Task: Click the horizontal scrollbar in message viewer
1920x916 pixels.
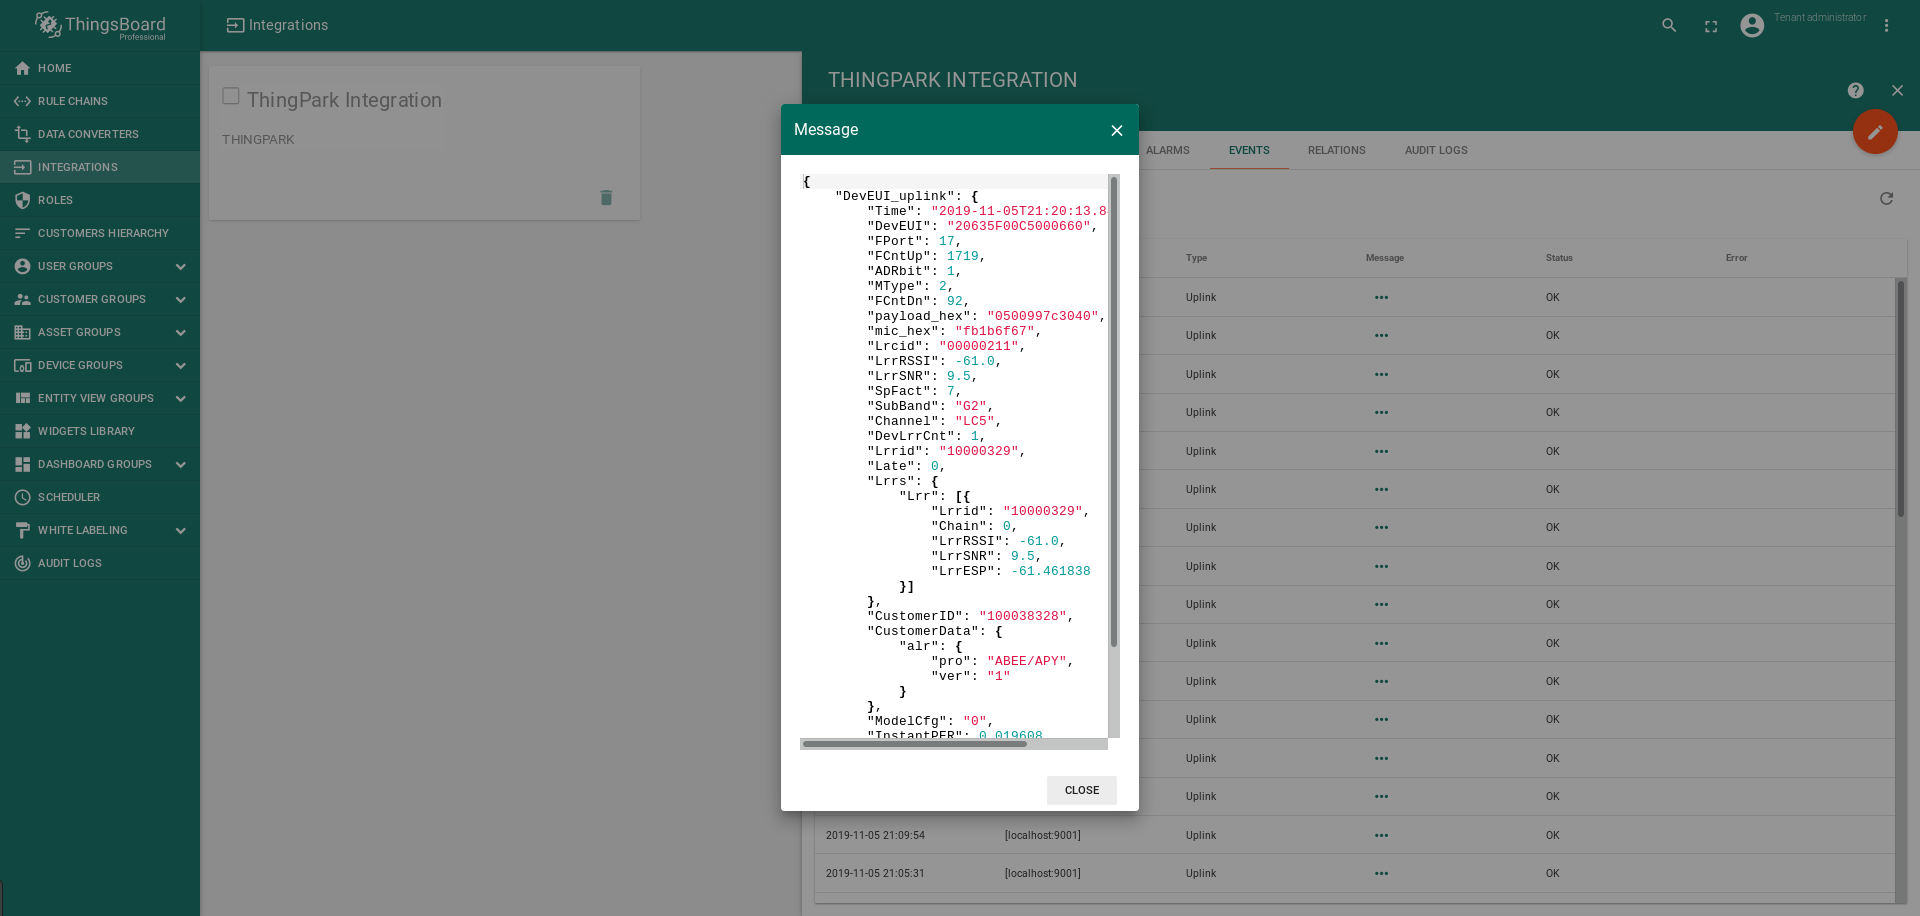Action: [x=914, y=744]
